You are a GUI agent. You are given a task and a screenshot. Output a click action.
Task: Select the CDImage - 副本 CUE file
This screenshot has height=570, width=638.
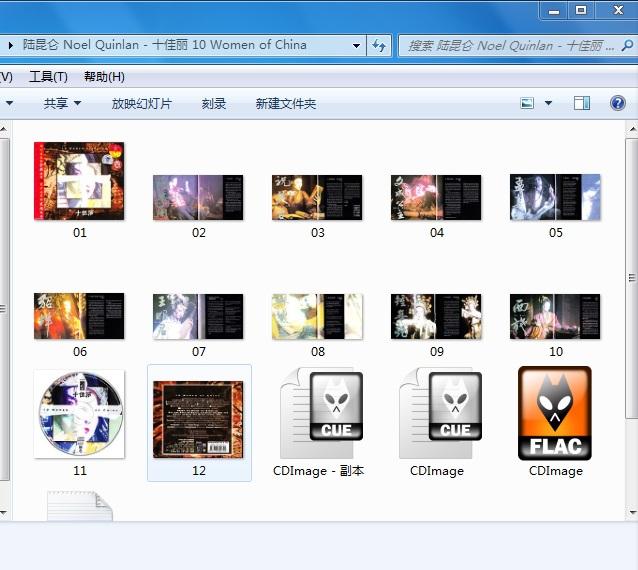321,413
